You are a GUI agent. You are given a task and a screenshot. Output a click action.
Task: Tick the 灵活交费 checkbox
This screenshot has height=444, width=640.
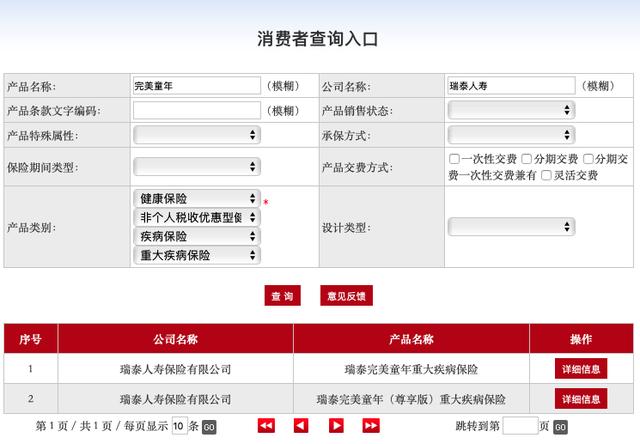click(546, 175)
